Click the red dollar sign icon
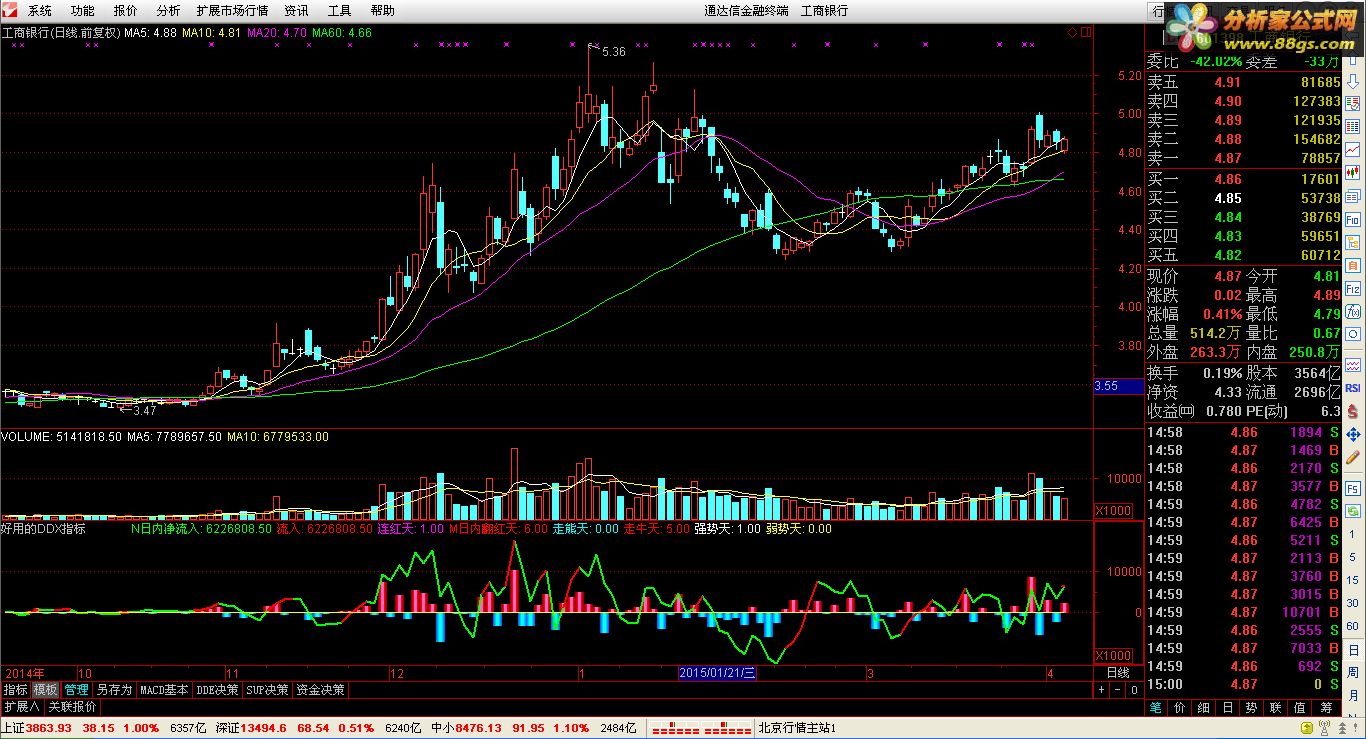 coord(1353,411)
